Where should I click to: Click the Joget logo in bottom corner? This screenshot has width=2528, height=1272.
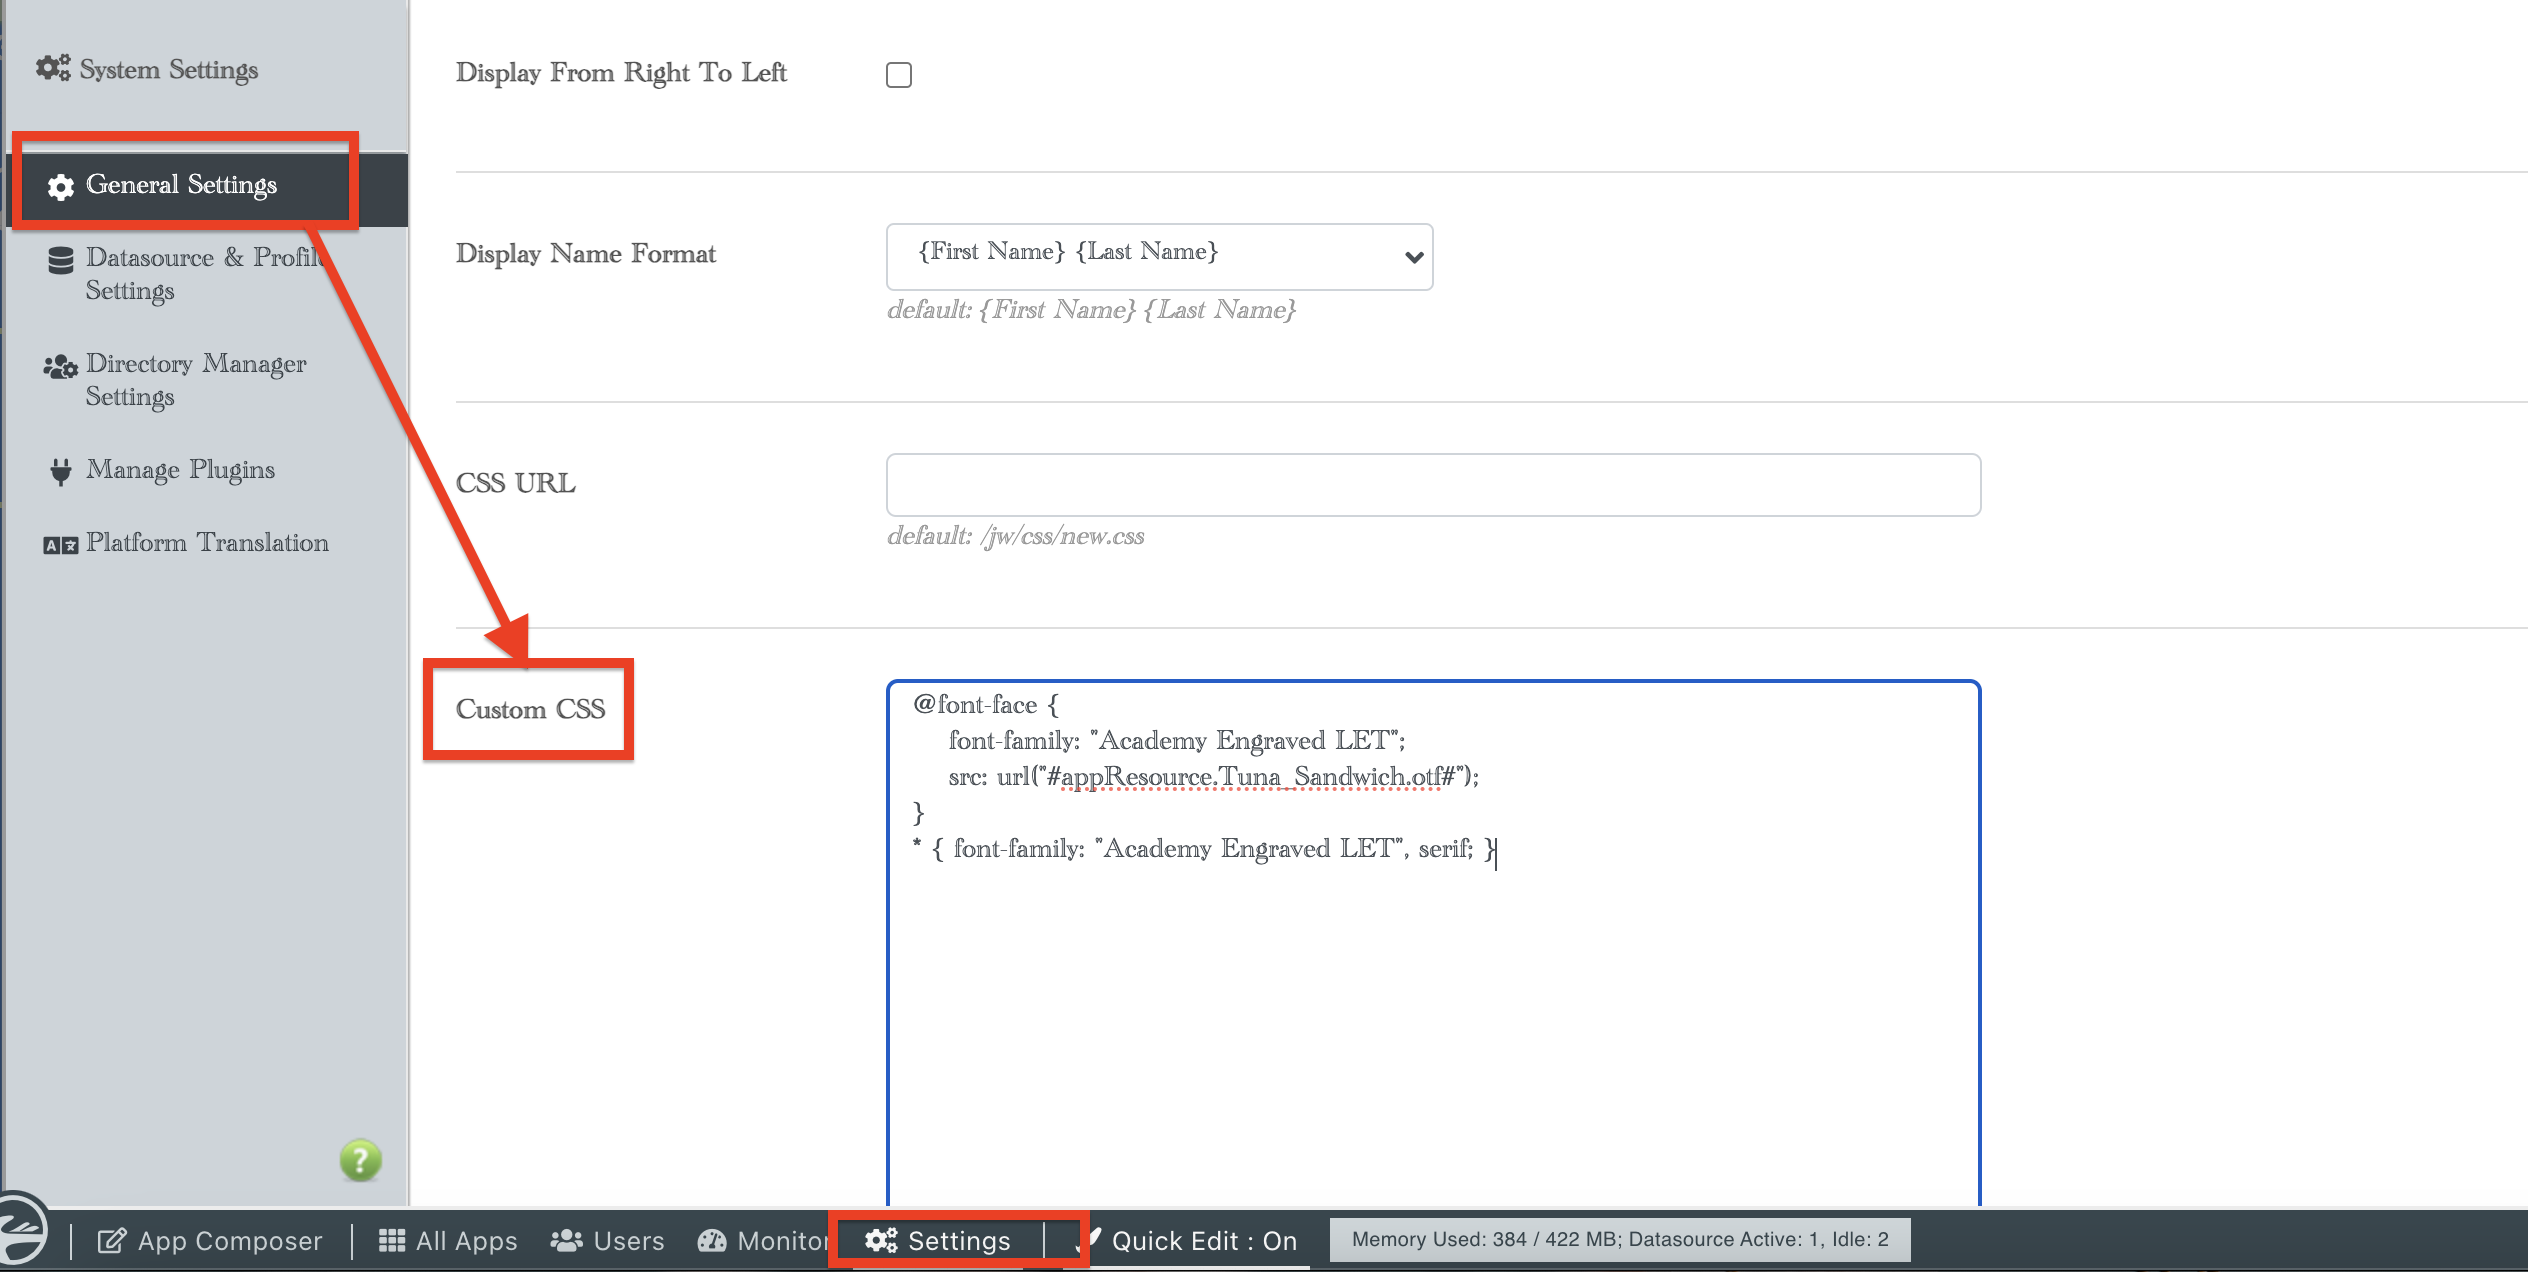(22, 1230)
